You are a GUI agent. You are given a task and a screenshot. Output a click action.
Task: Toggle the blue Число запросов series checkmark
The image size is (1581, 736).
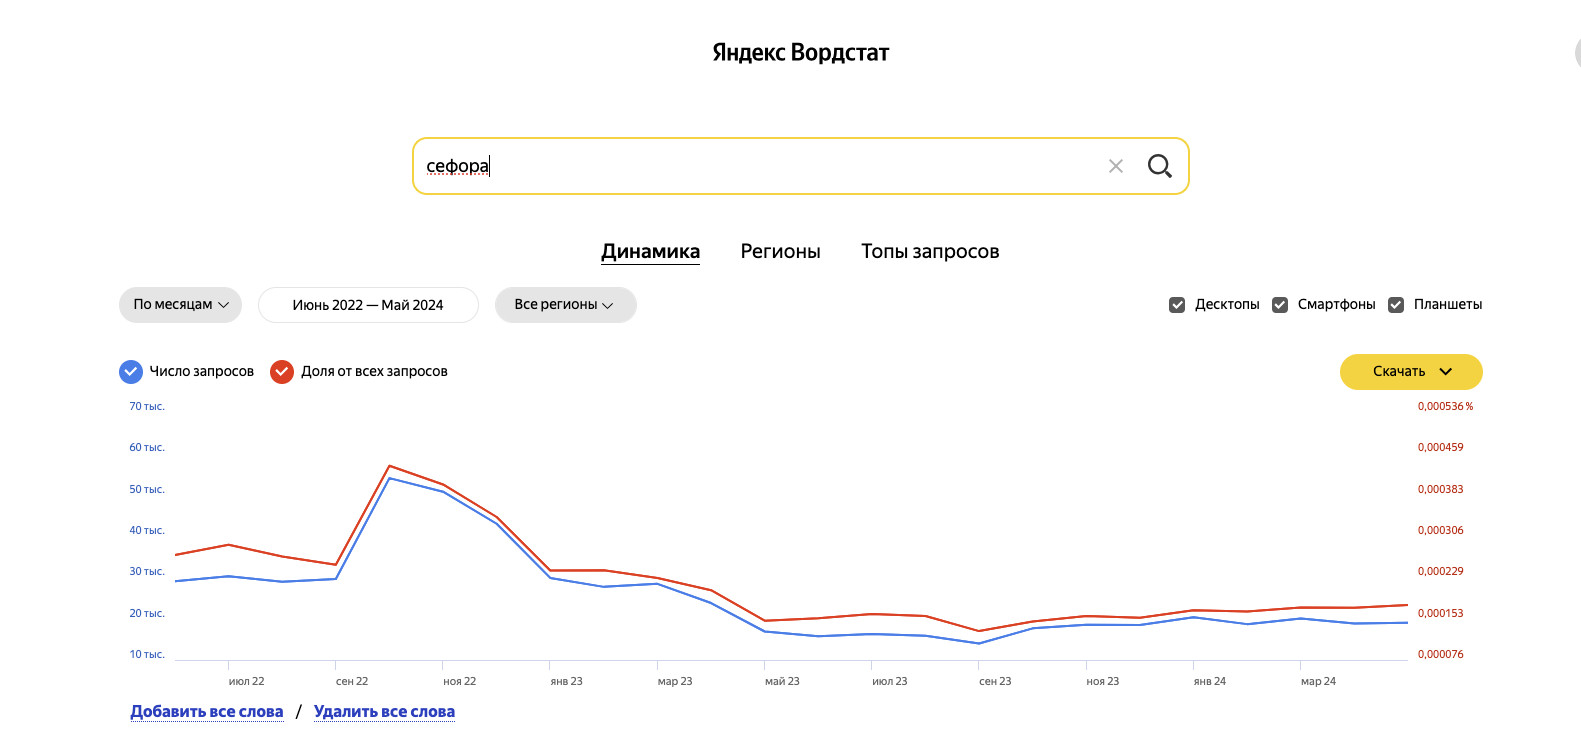[x=131, y=372]
